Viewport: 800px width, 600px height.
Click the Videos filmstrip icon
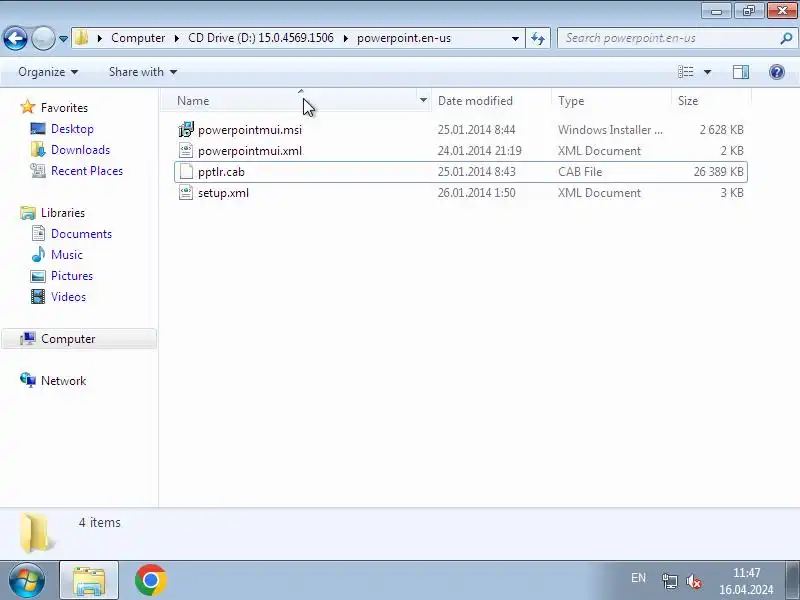pos(38,296)
